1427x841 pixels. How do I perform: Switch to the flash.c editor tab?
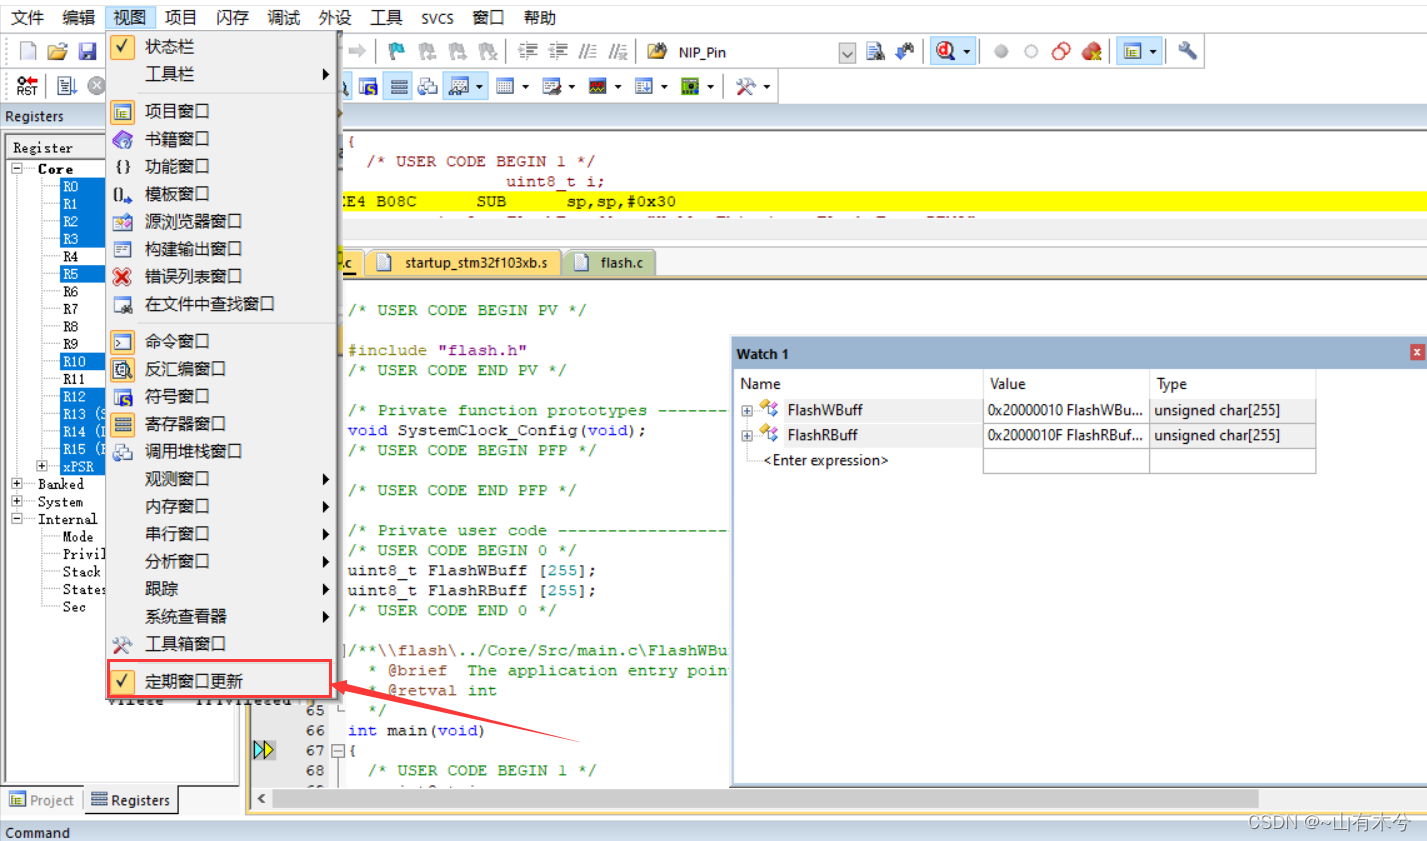[608, 263]
